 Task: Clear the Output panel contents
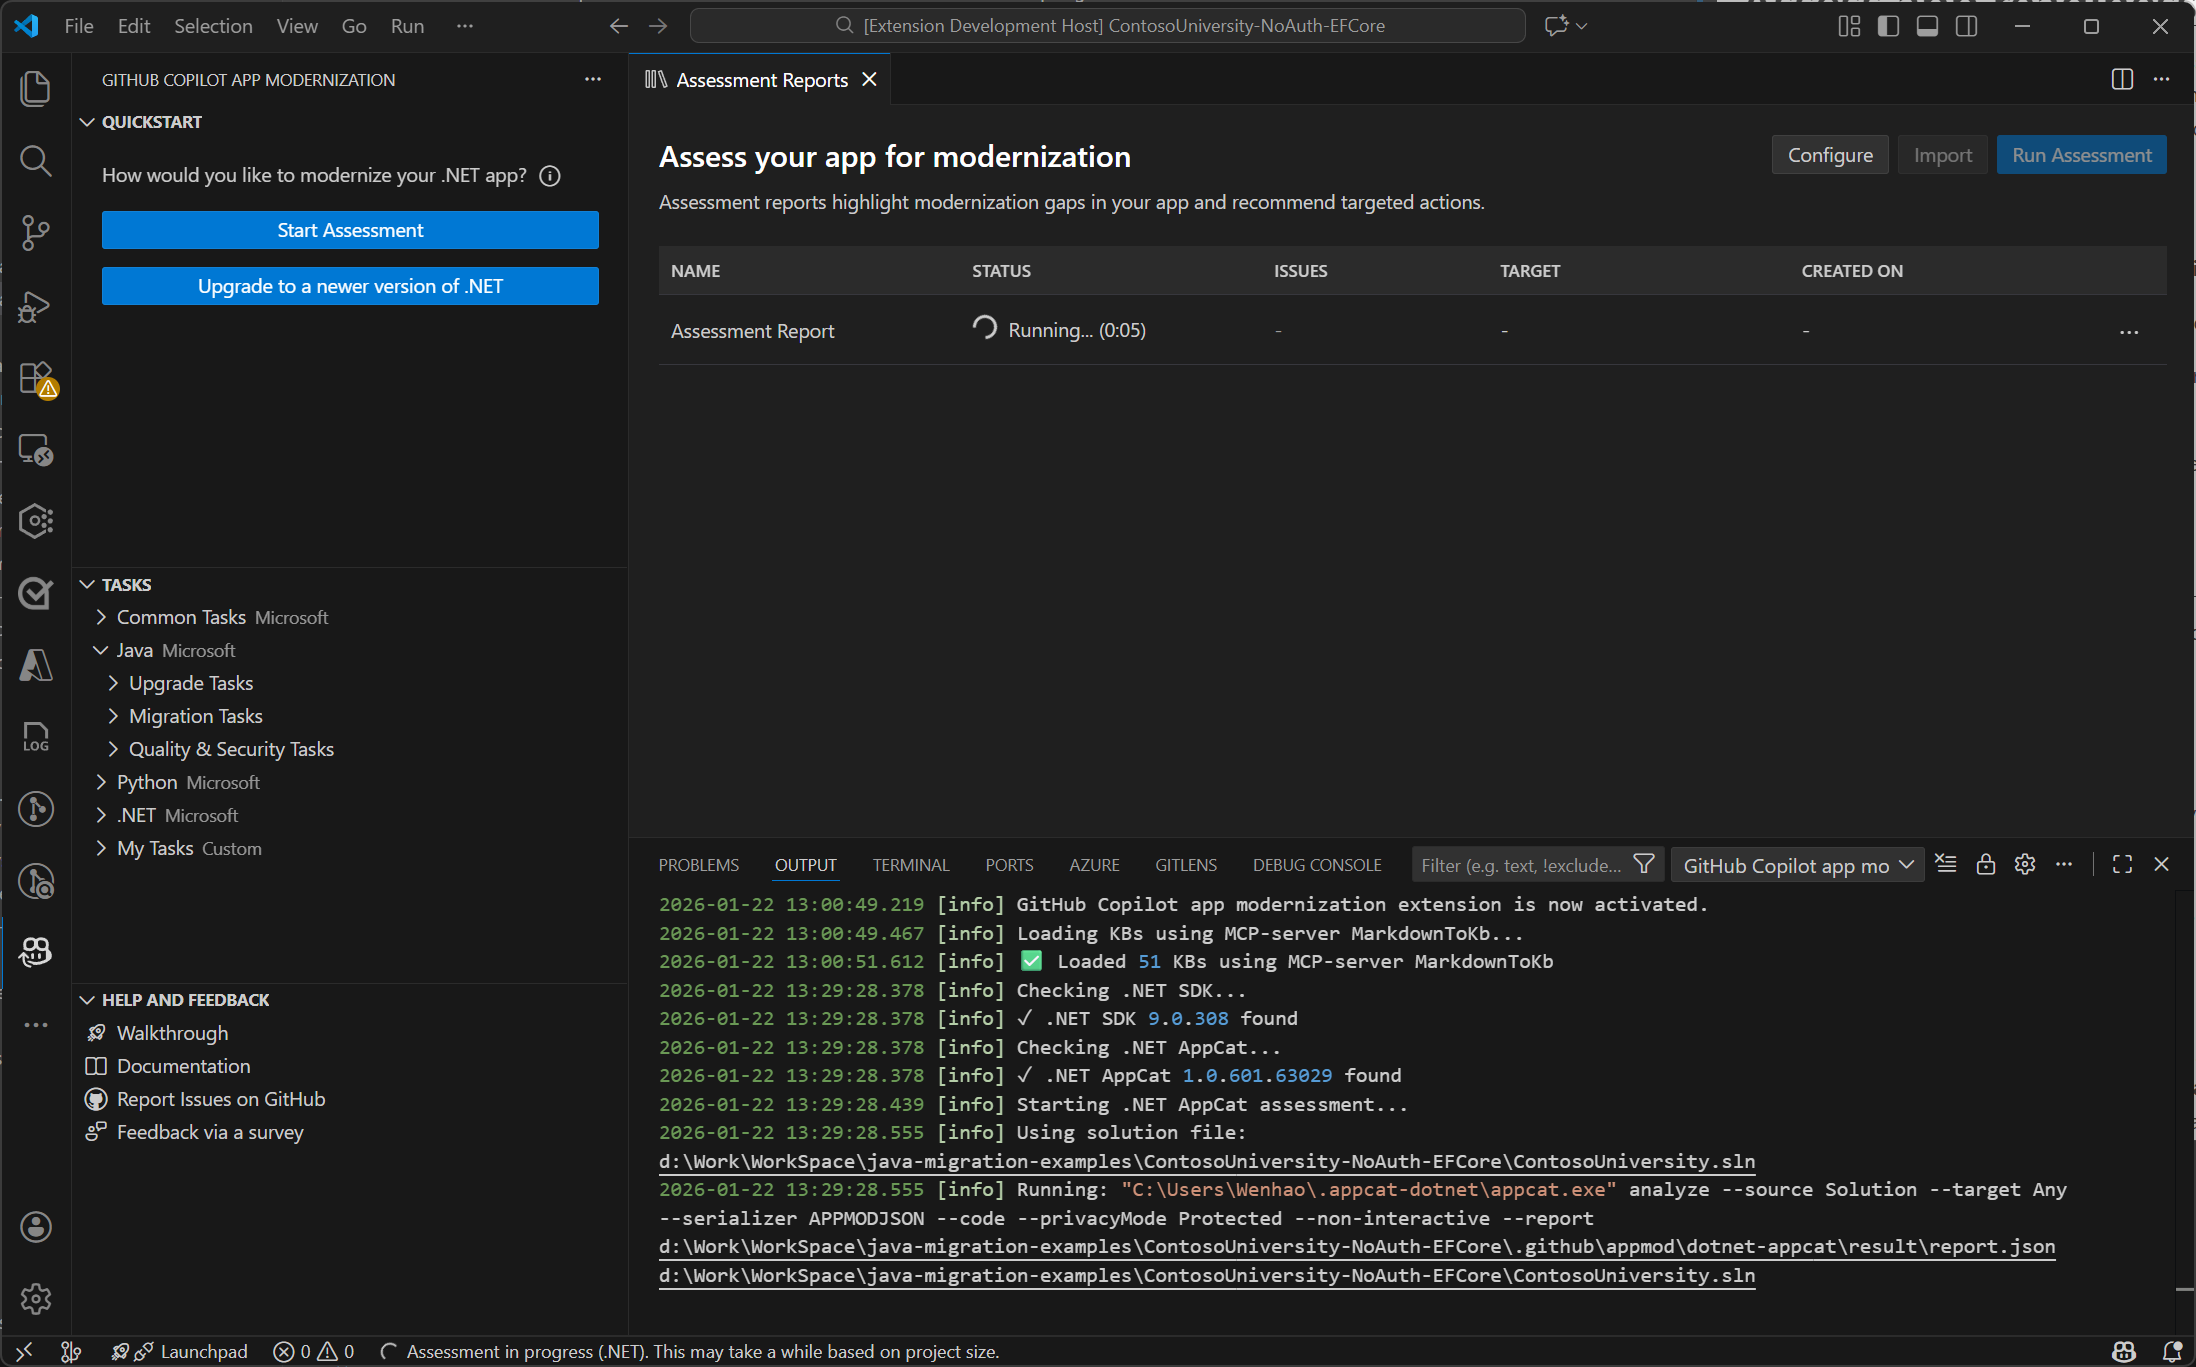pyautogui.click(x=1946, y=863)
